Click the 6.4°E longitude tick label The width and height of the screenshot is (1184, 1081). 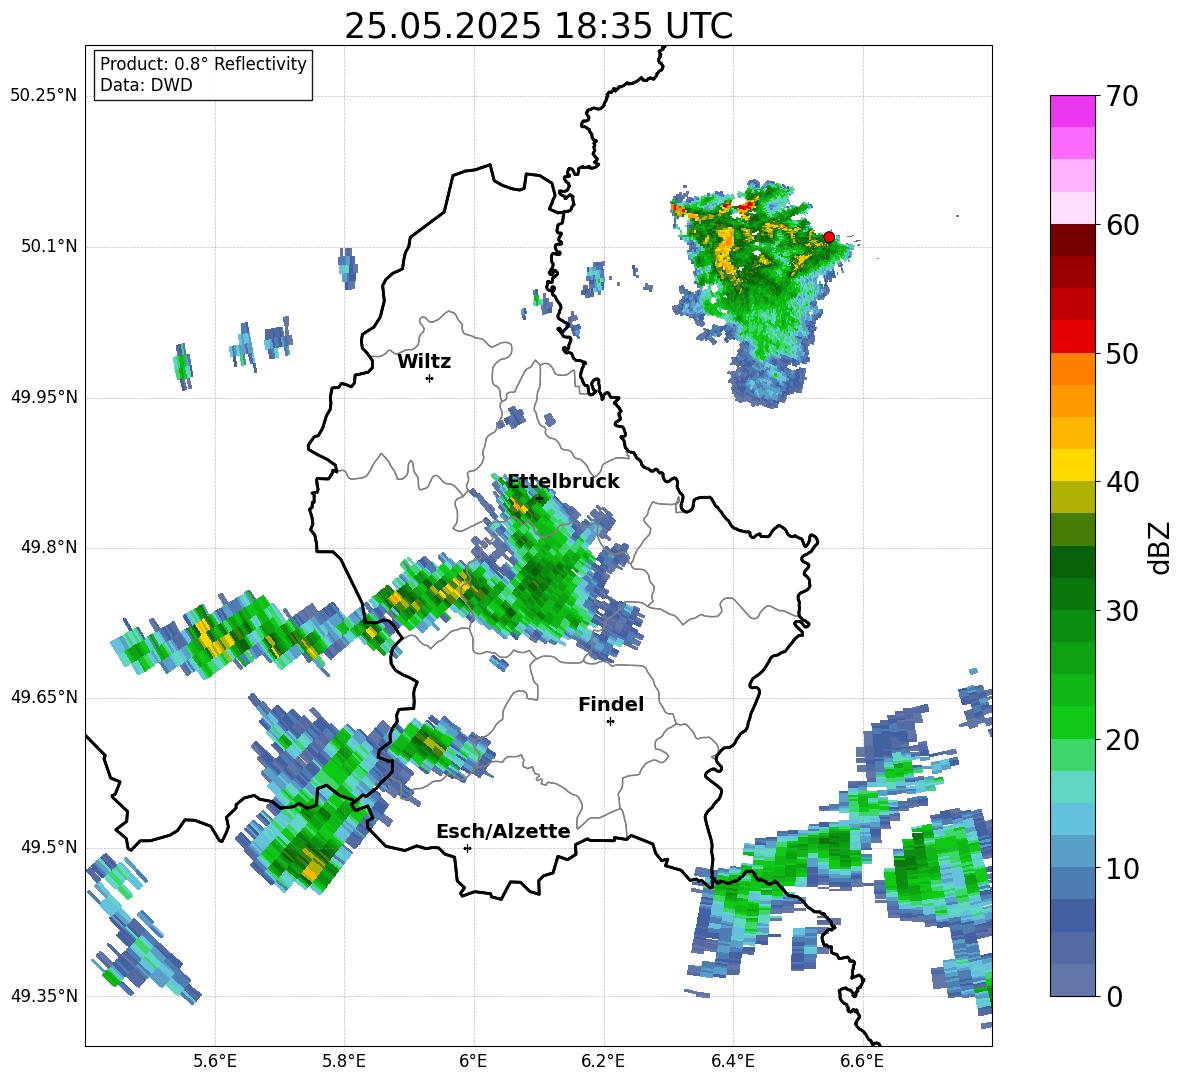point(732,1061)
